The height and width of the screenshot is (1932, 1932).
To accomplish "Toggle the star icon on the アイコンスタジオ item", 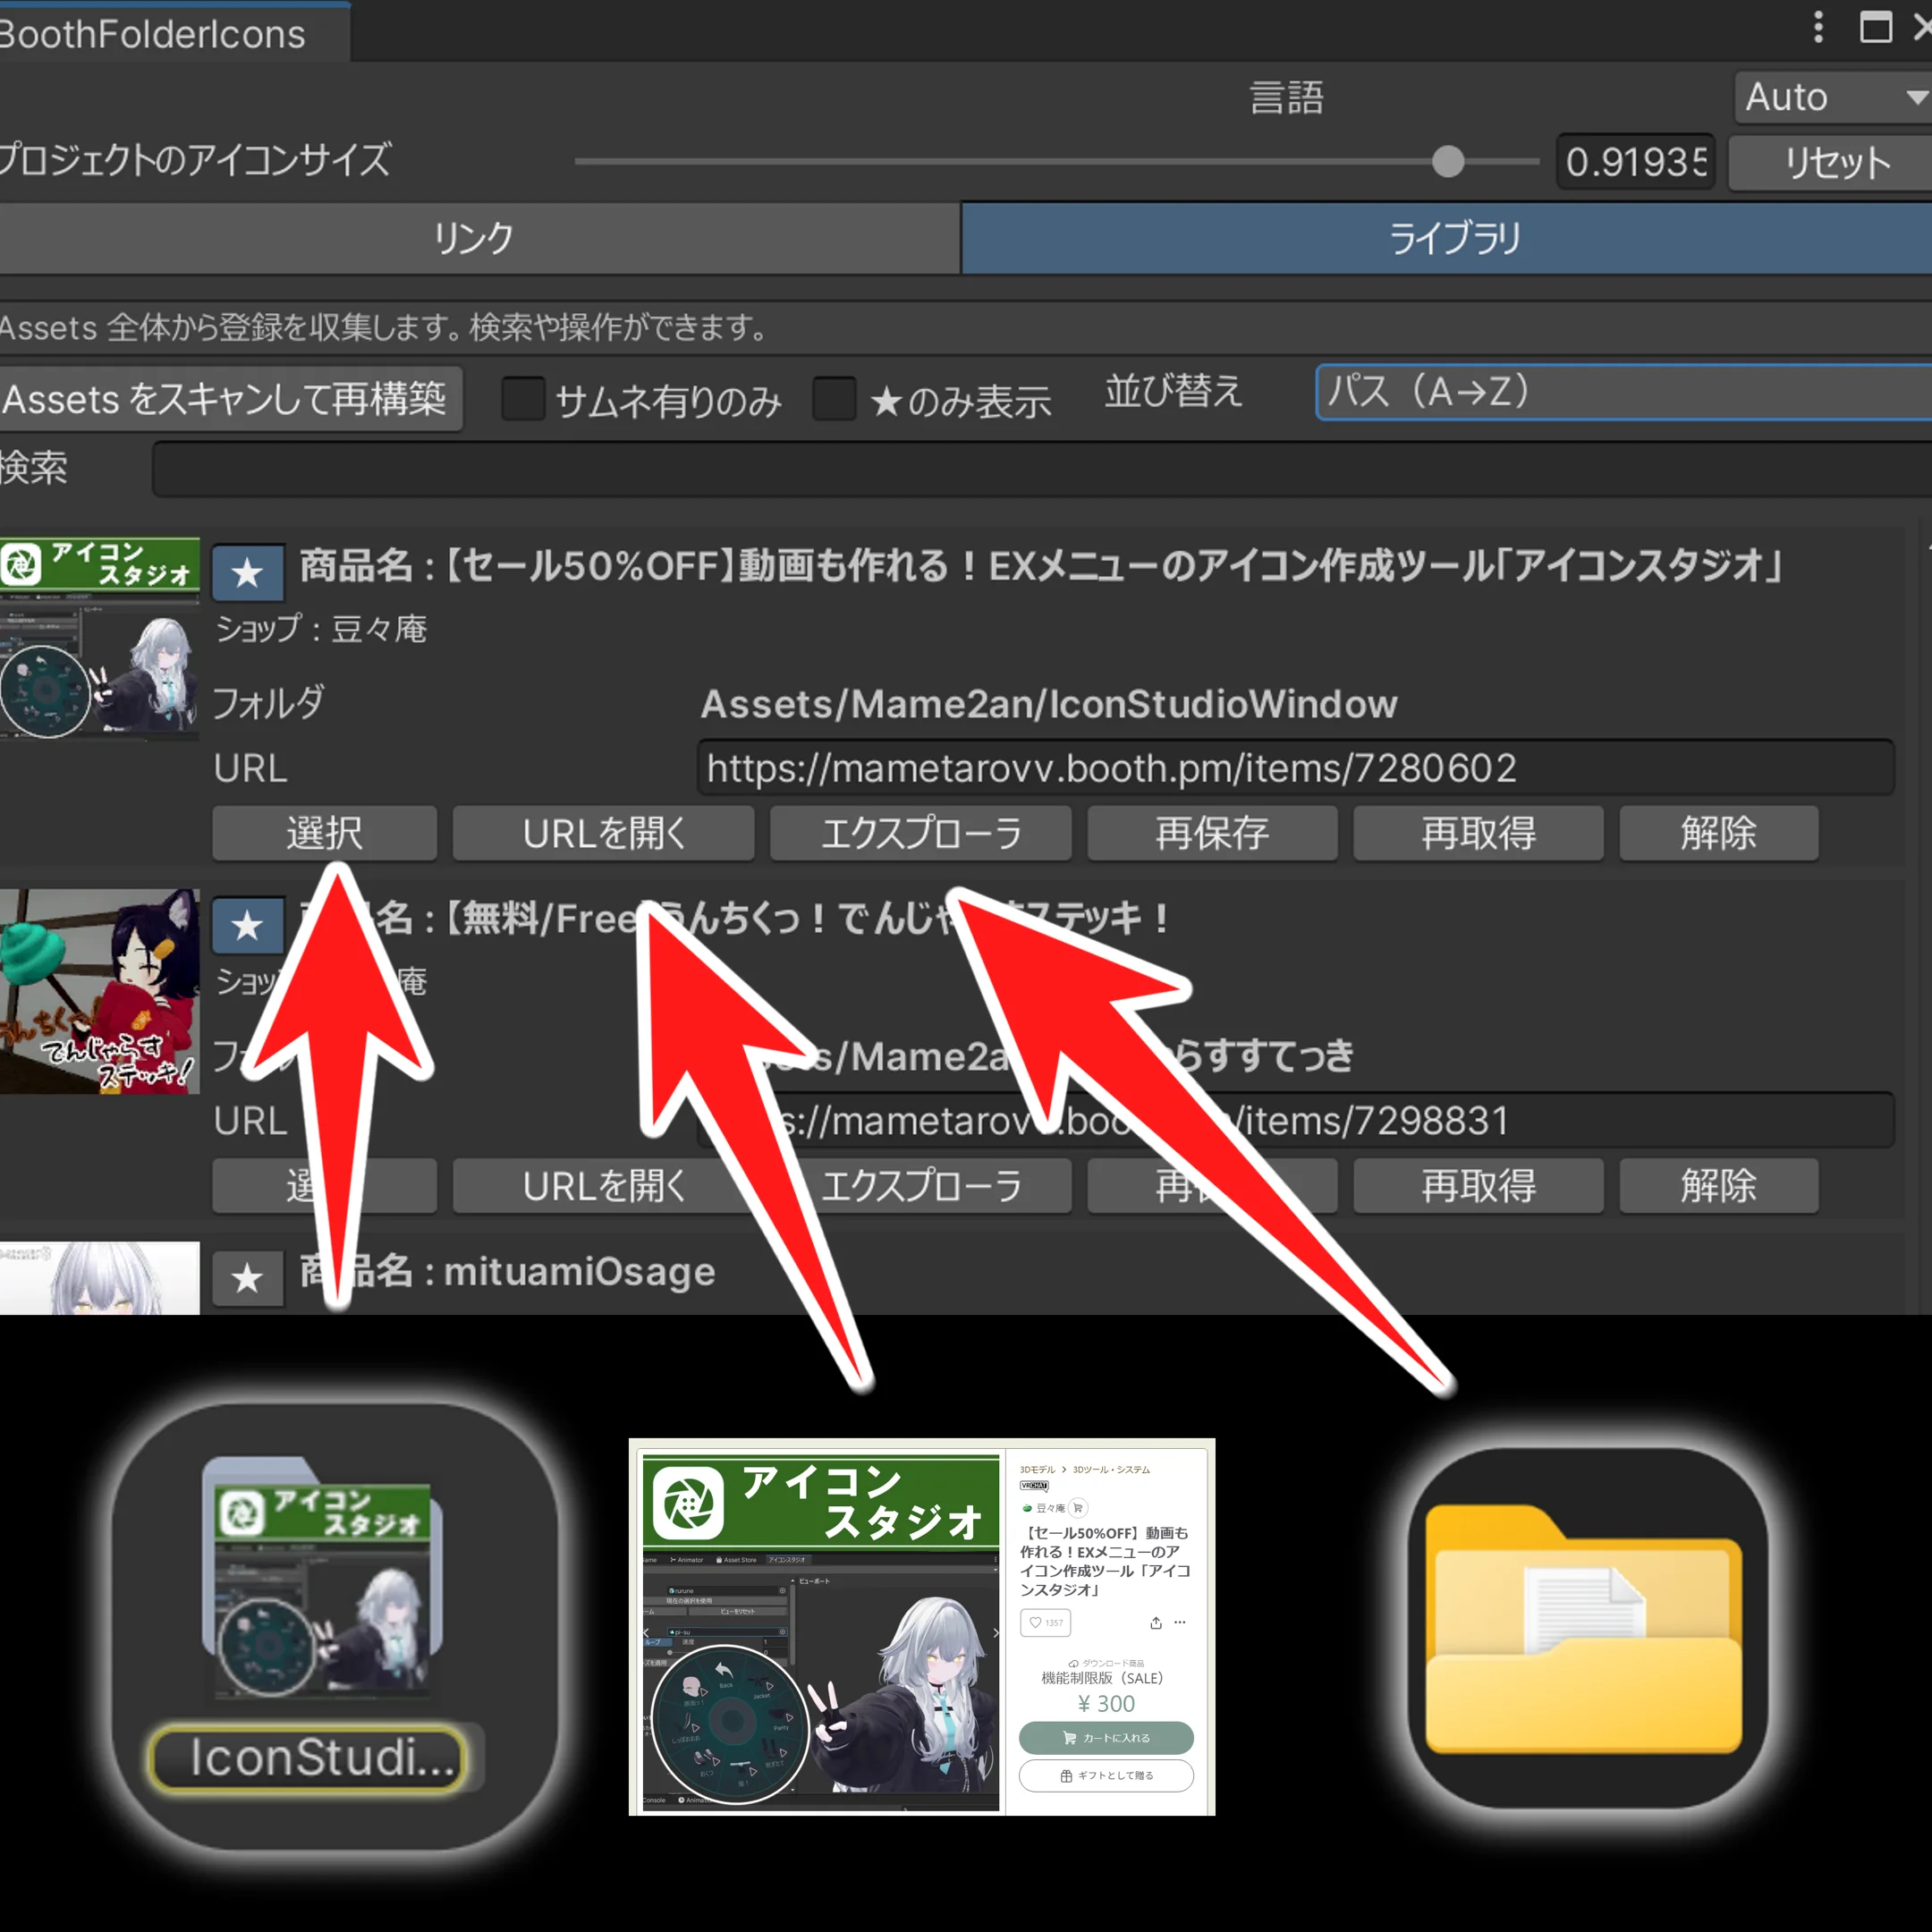I will pyautogui.click(x=247, y=572).
